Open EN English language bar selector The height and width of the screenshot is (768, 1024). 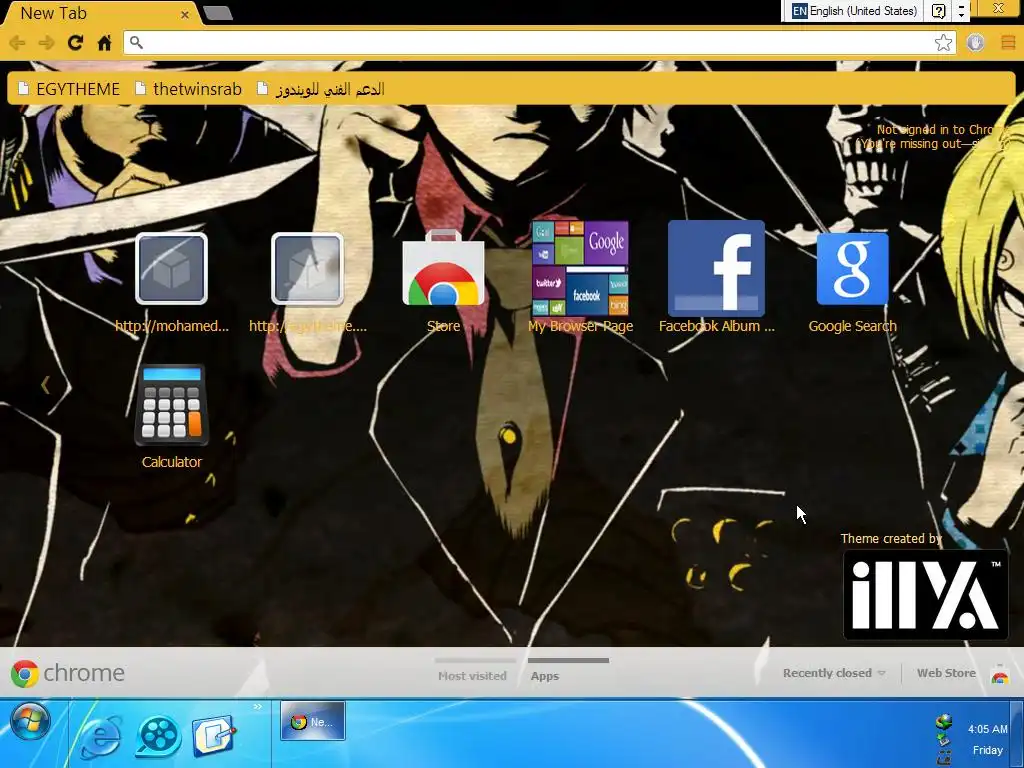(x=854, y=11)
